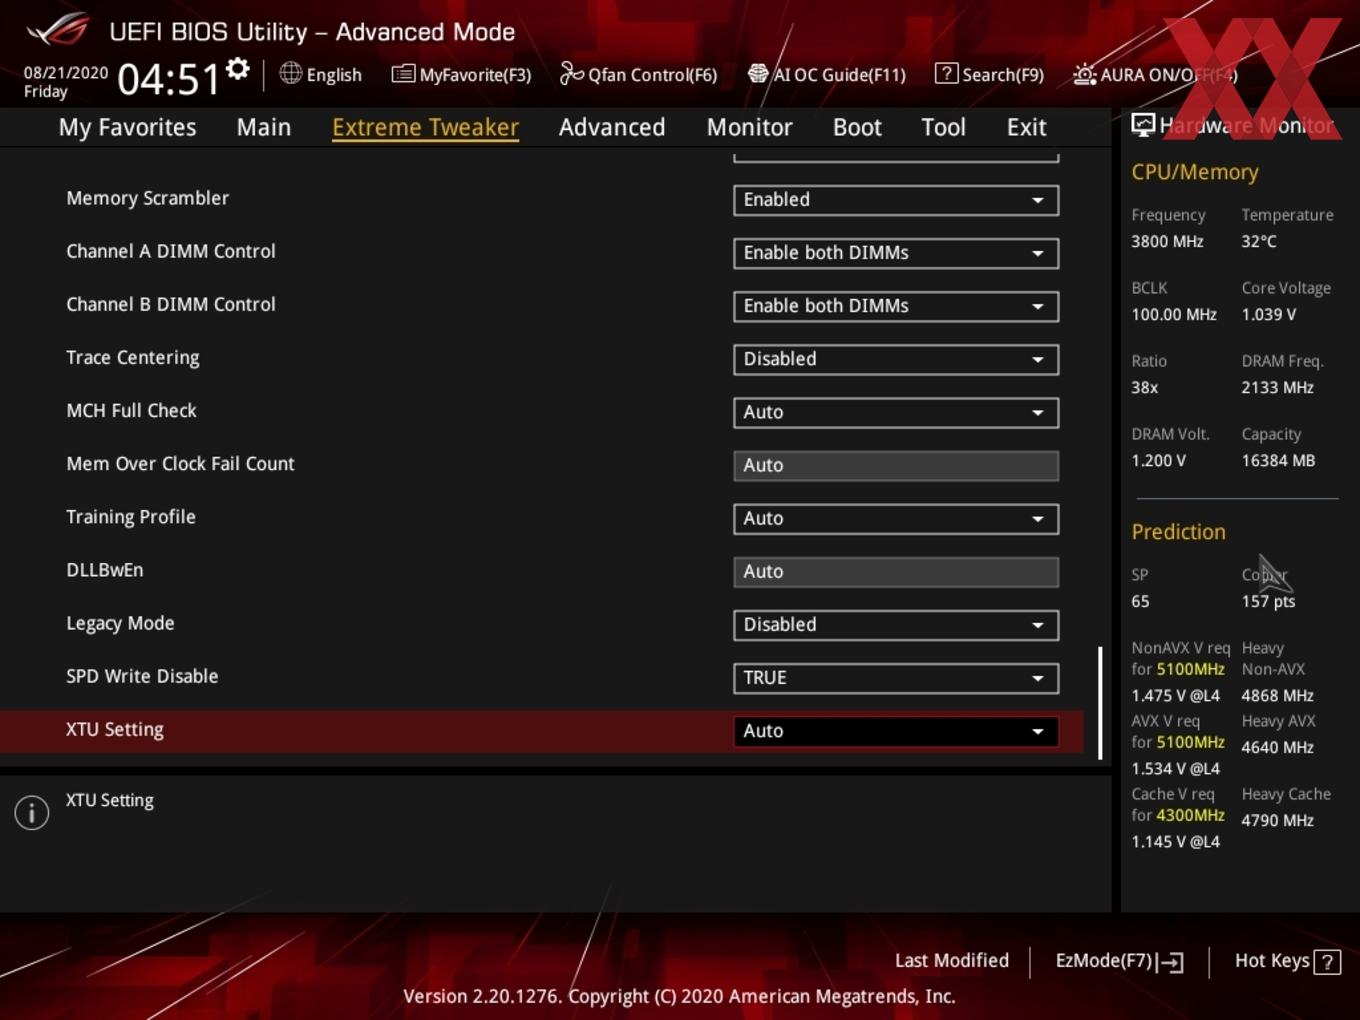Select the Legacy Mode label
This screenshot has width=1360, height=1020.
click(x=120, y=623)
